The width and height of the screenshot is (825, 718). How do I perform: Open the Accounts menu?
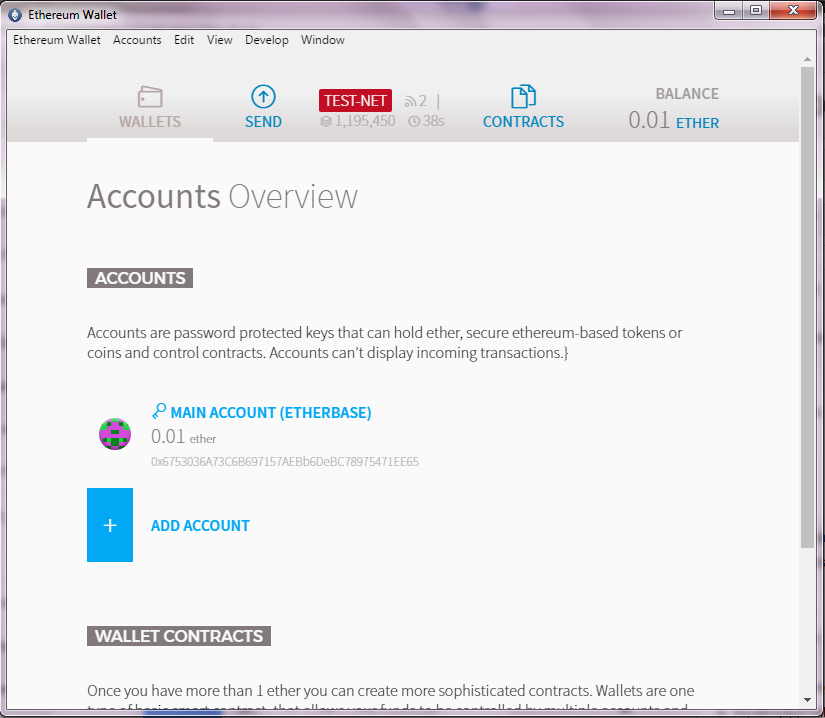coord(137,40)
